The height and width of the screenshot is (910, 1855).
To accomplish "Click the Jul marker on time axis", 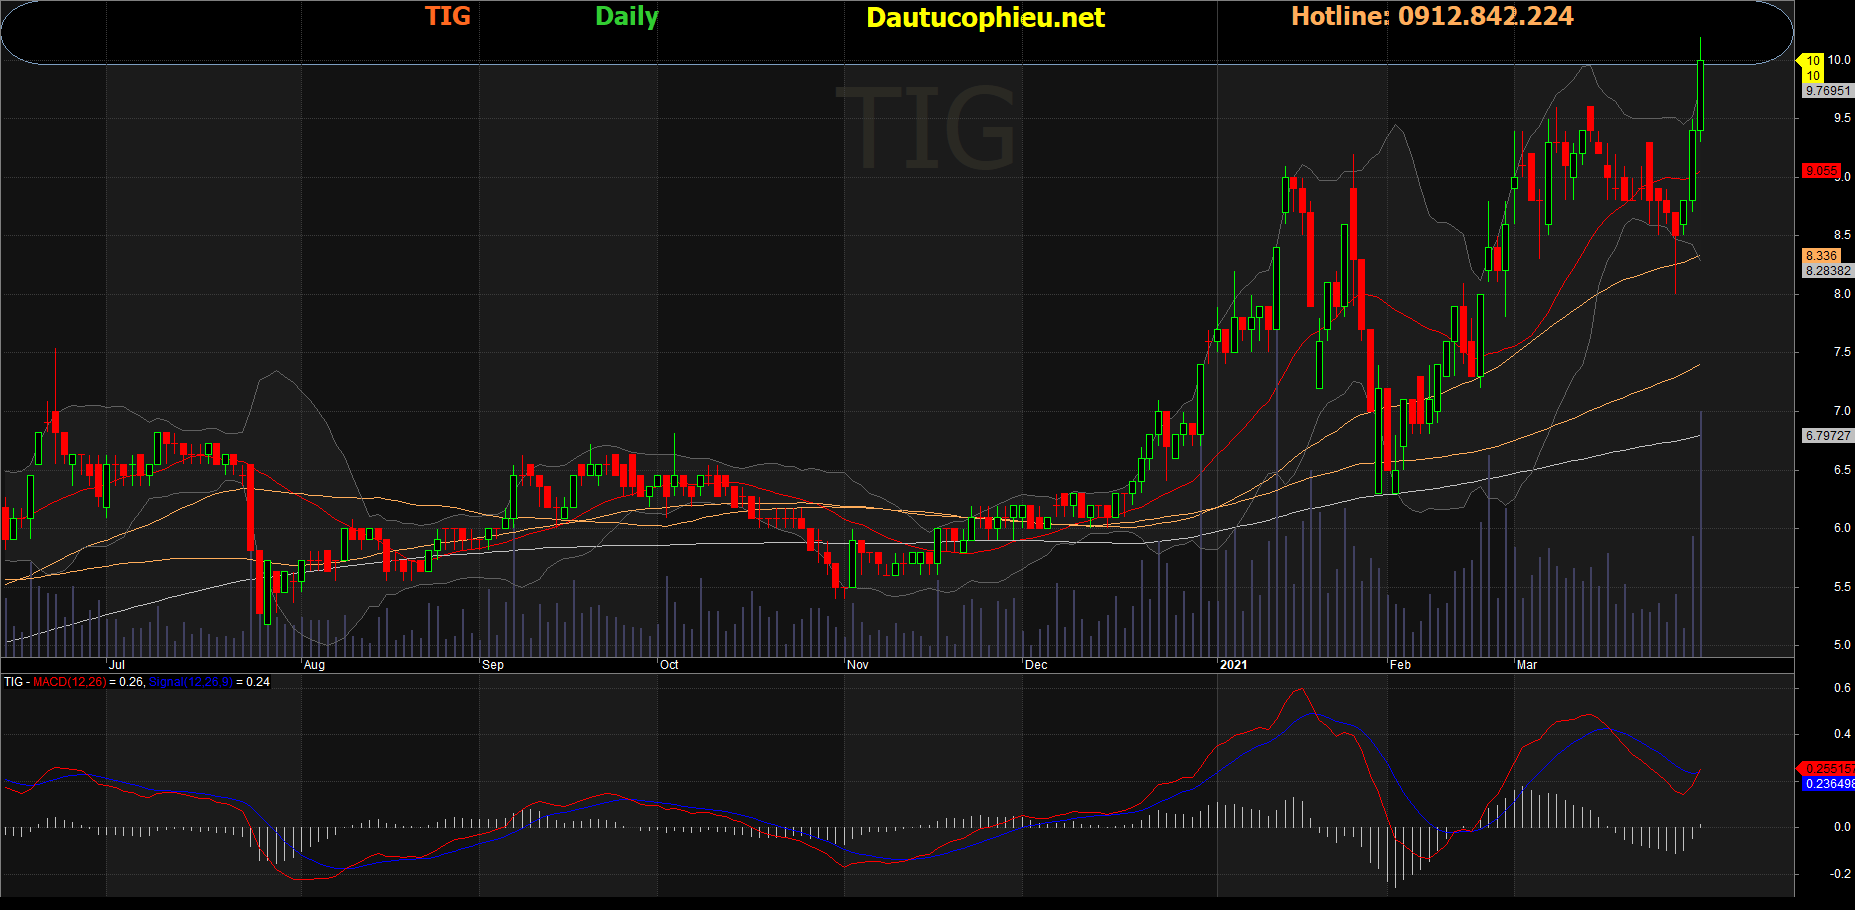I will point(117,665).
